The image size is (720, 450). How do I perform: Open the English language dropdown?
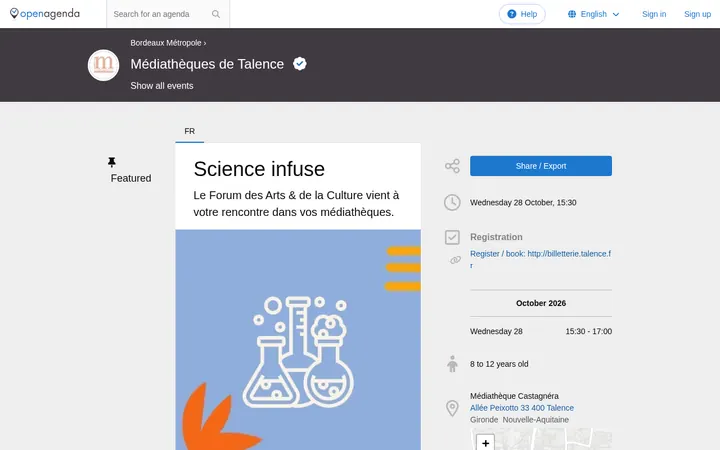[594, 14]
